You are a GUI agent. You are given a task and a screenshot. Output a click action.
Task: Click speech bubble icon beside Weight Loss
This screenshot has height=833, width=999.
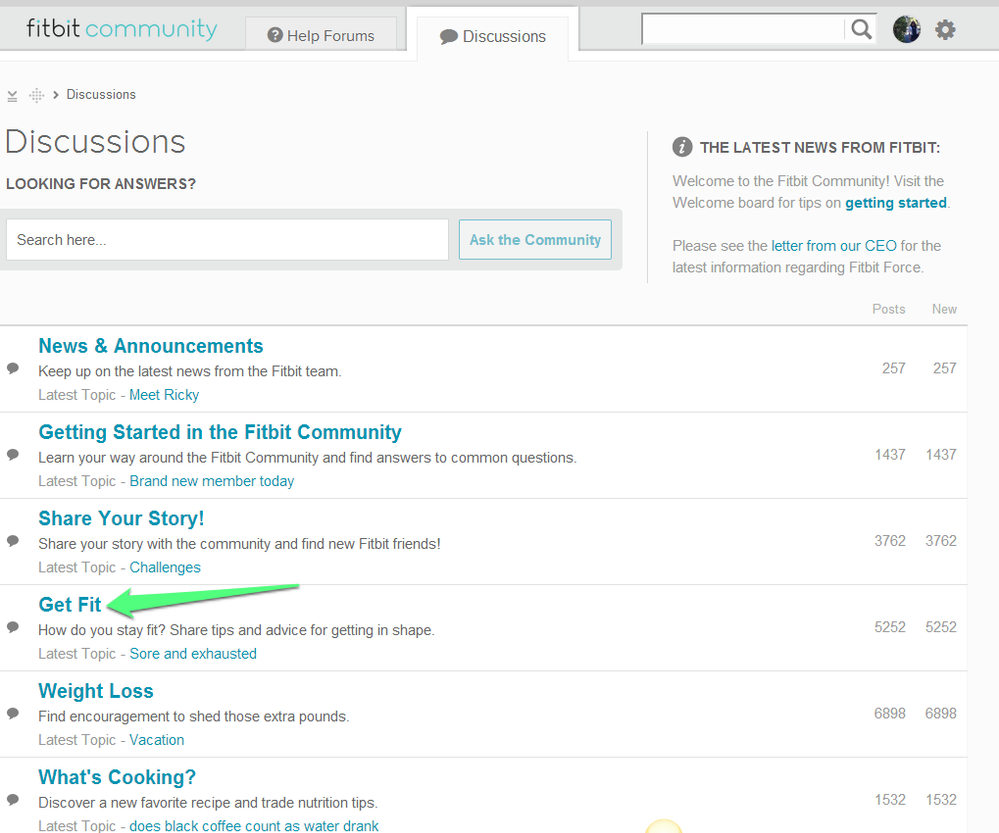pos(13,714)
